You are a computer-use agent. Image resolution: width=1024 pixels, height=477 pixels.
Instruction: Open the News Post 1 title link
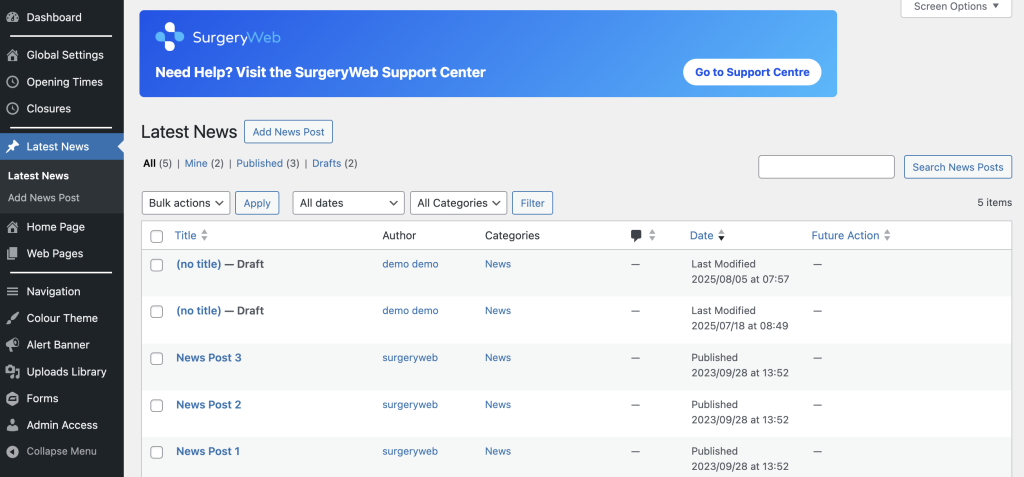(x=208, y=452)
